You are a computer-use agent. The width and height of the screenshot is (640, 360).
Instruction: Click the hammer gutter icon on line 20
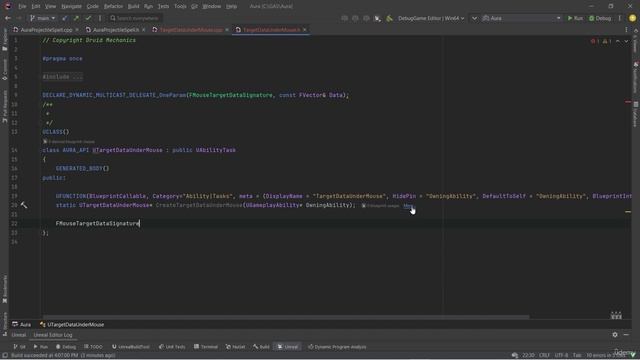pos(24,205)
